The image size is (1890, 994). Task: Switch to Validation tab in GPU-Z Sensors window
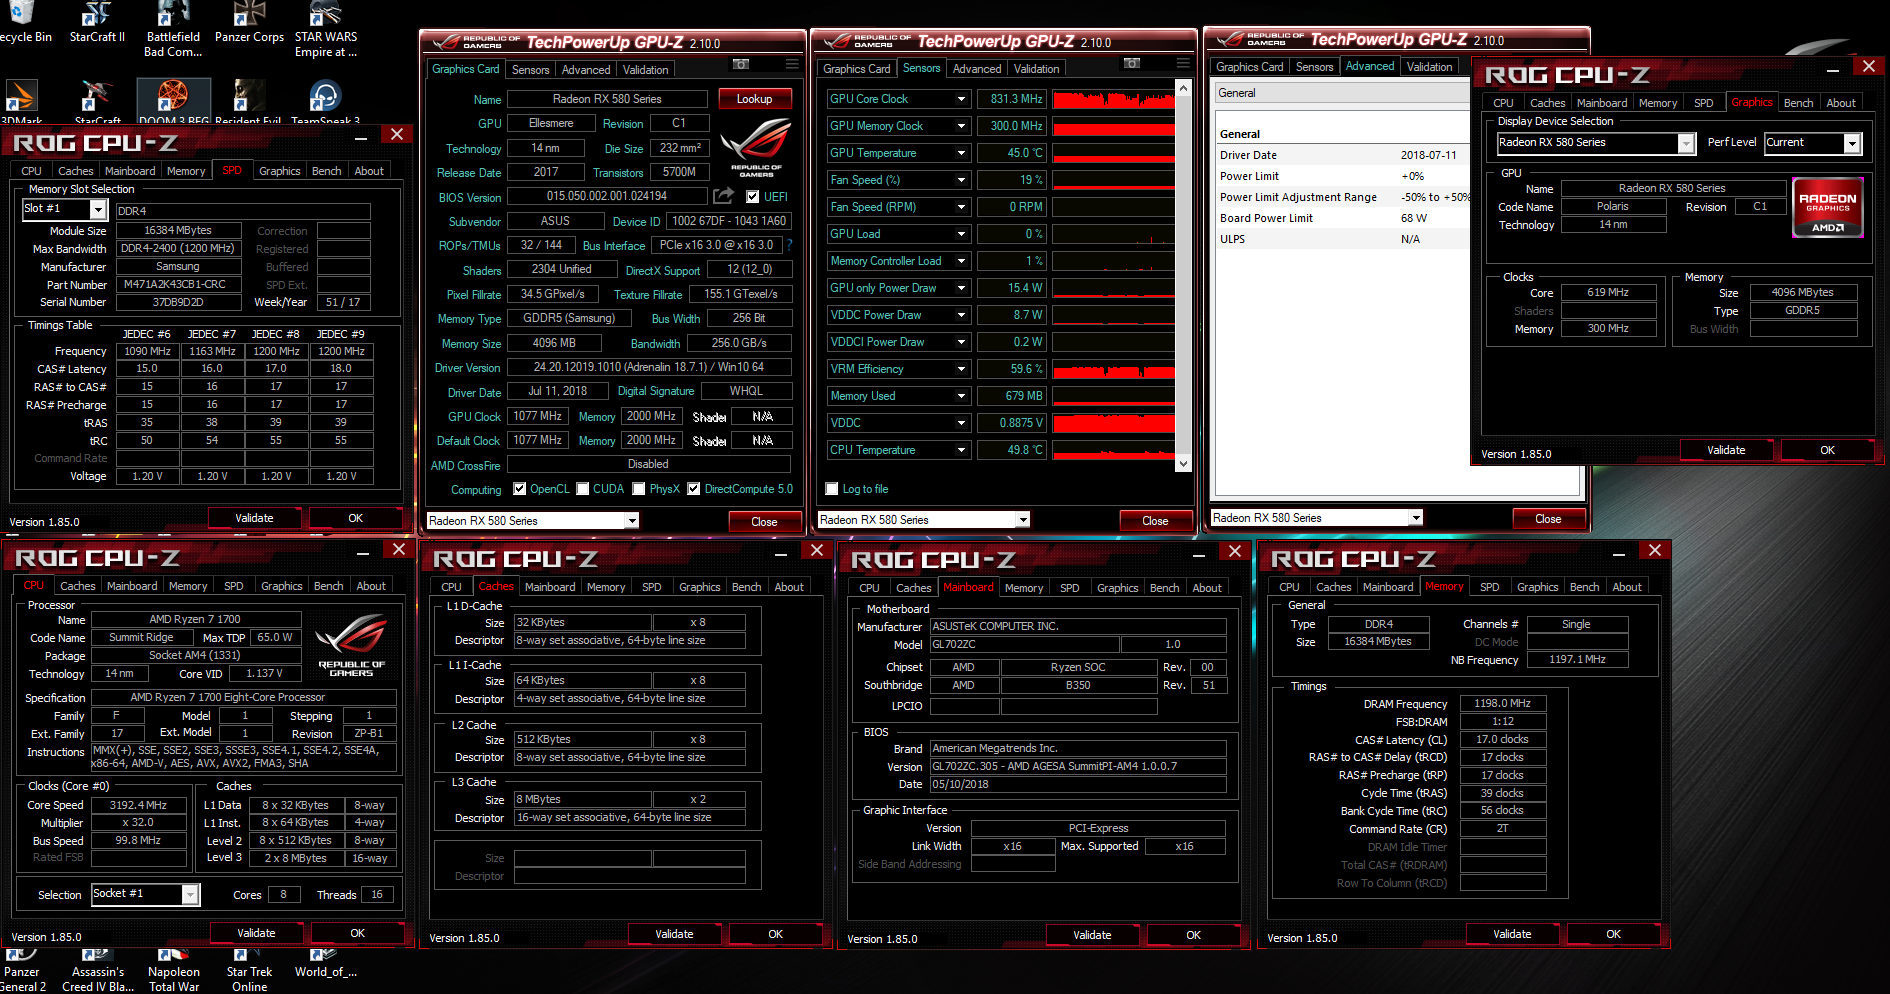(x=1036, y=69)
